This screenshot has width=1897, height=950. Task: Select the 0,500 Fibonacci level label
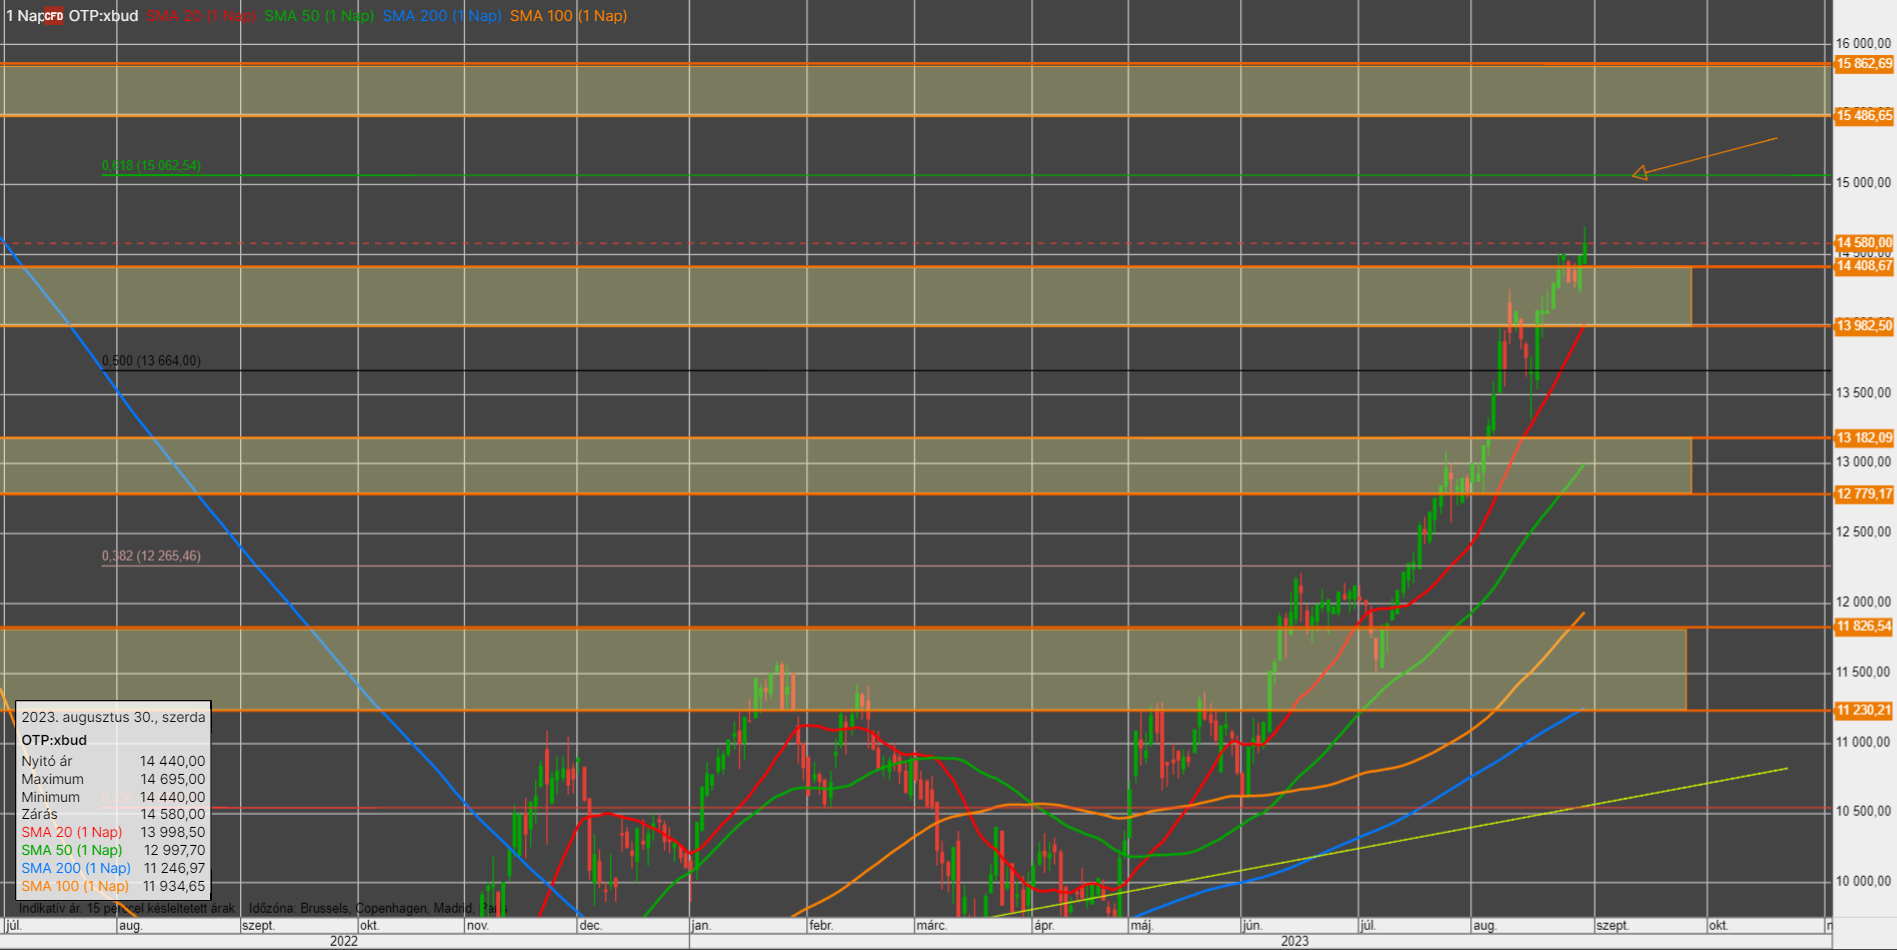pyautogui.click(x=151, y=361)
